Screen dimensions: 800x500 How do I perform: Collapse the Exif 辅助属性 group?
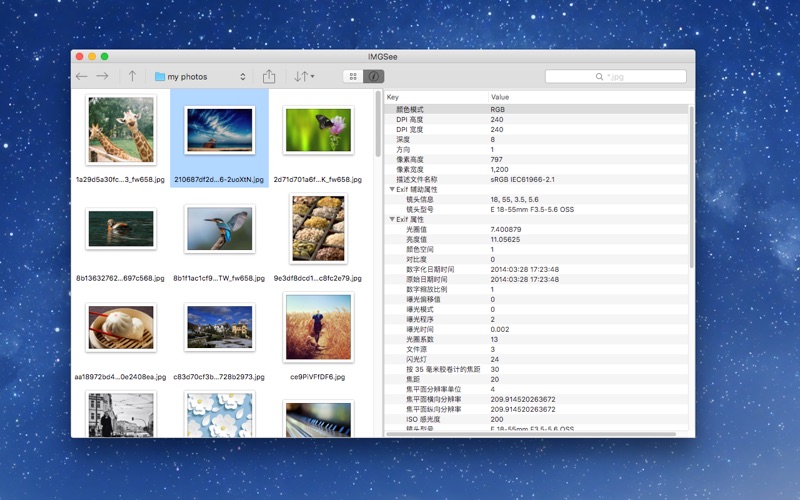pyautogui.click(x=392, y=189)
